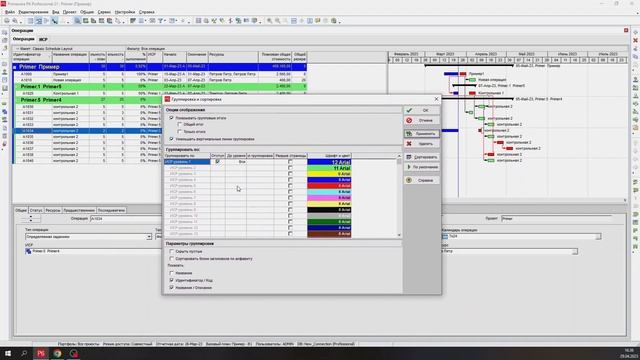640x360 pixels.
Task: Open Windows taskbar search
Action: [24, 353]
